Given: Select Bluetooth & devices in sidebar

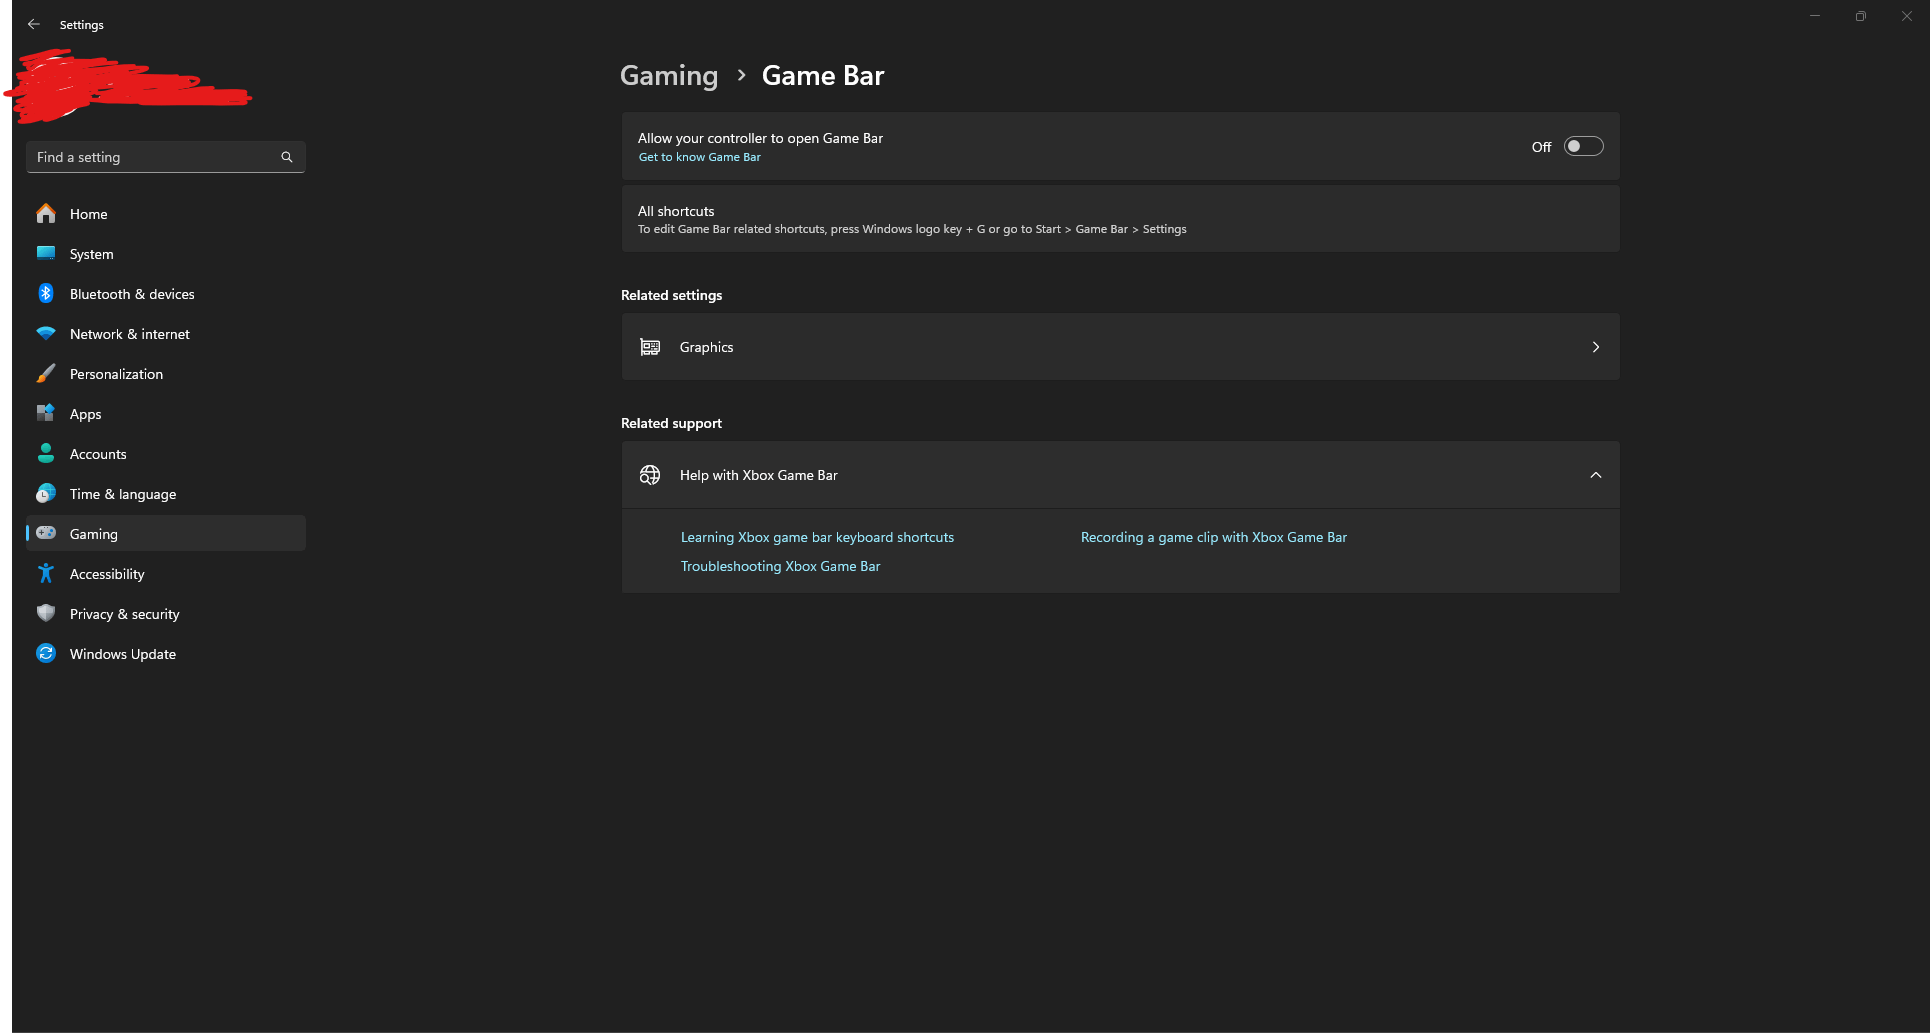Looking at the screenshot, I should 166,293.
